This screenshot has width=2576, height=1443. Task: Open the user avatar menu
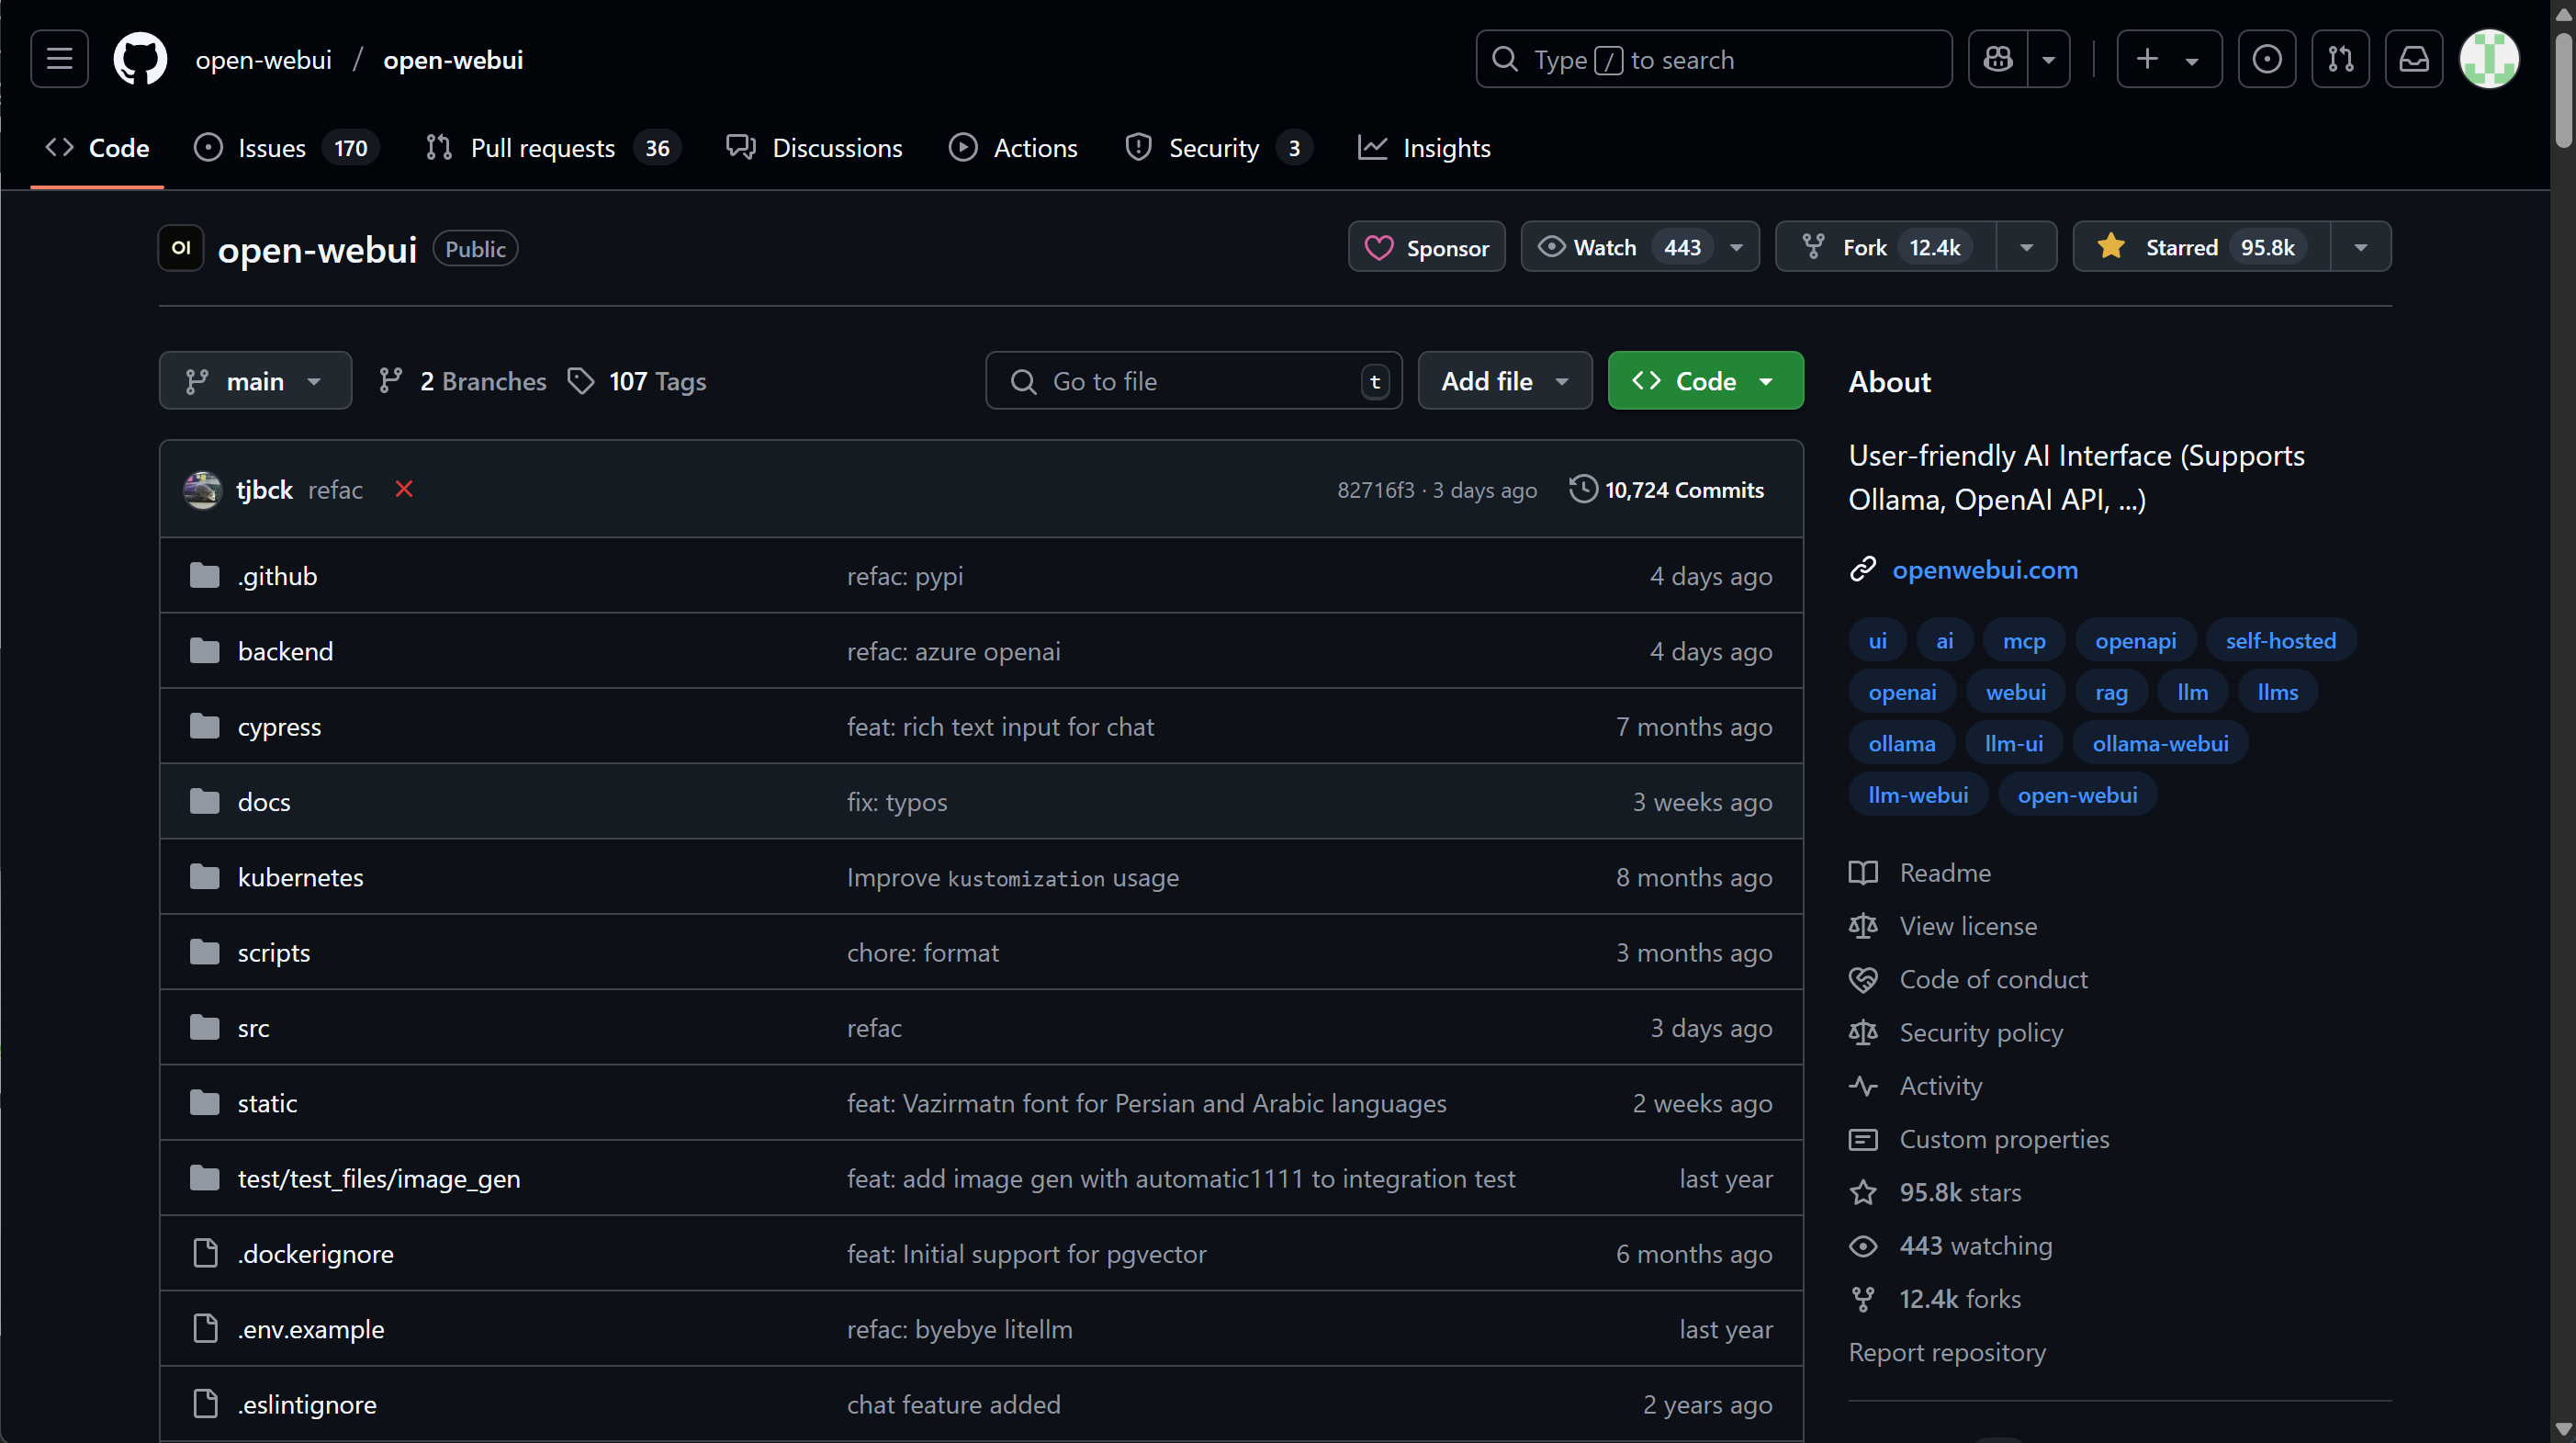point(2489,59)
